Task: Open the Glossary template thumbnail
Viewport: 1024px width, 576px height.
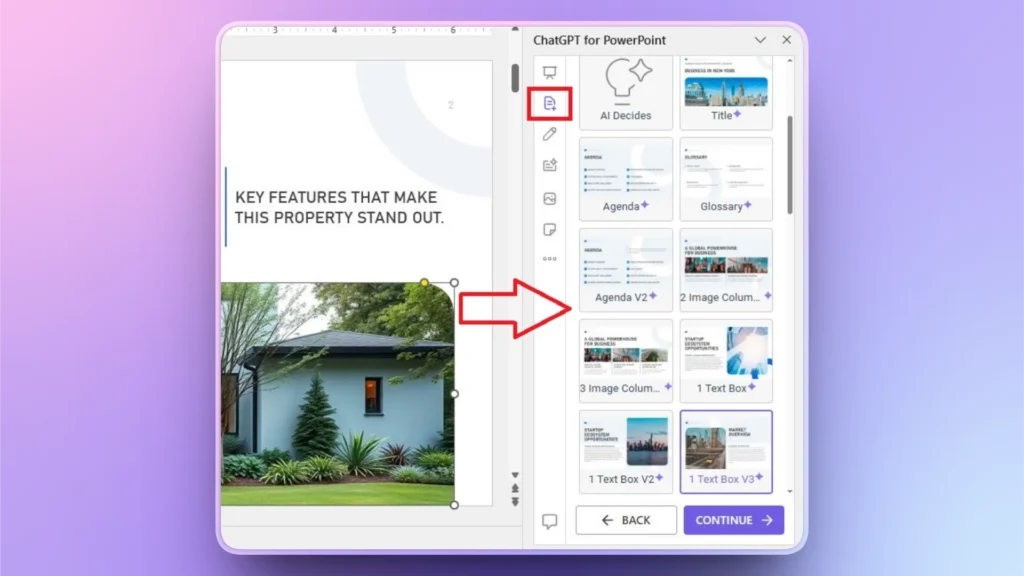Action: coord(727,178)
